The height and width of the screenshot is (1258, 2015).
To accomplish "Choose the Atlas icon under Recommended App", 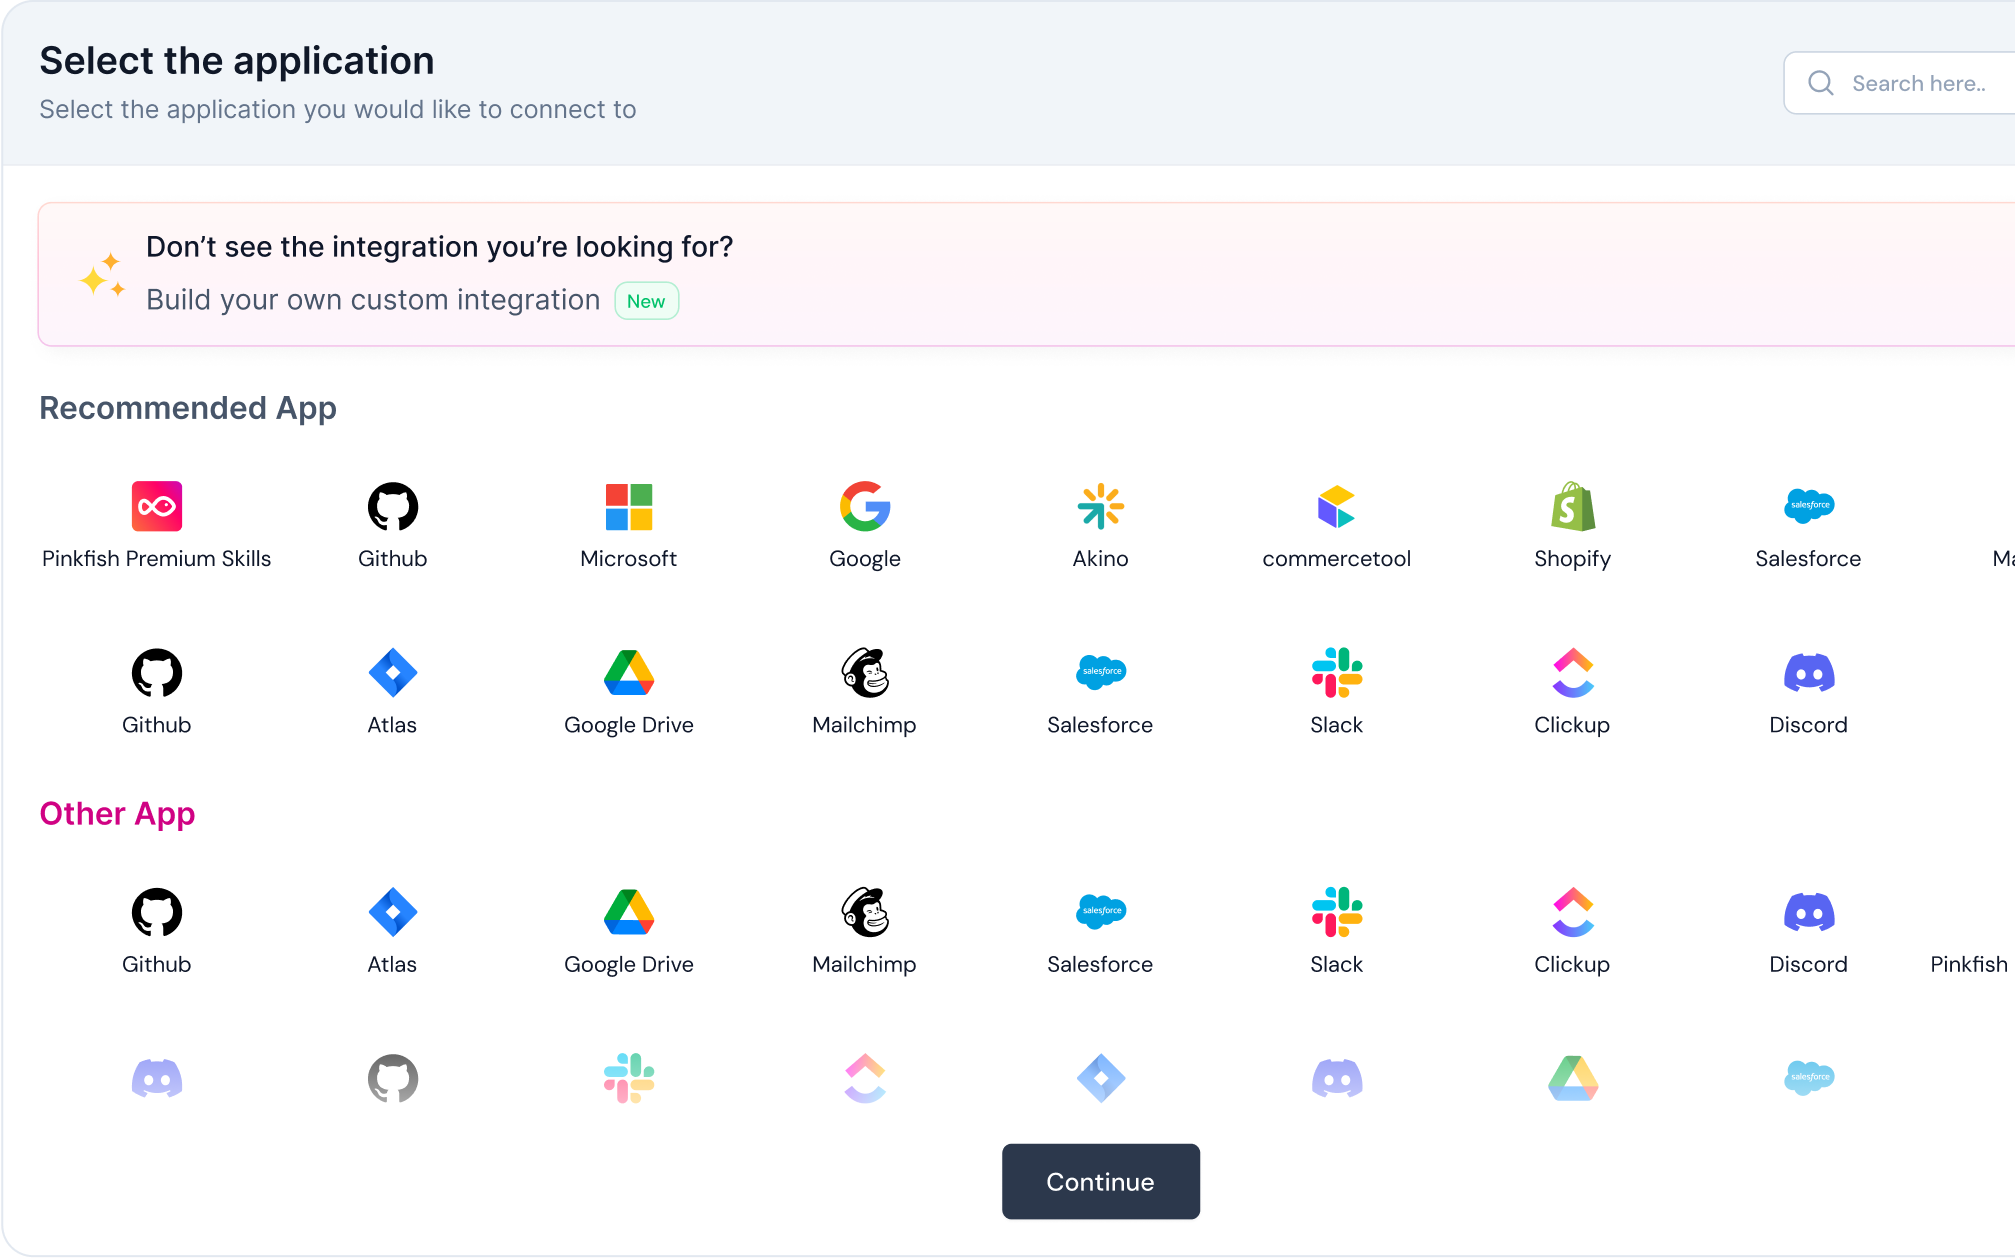I will click(393, 672).
